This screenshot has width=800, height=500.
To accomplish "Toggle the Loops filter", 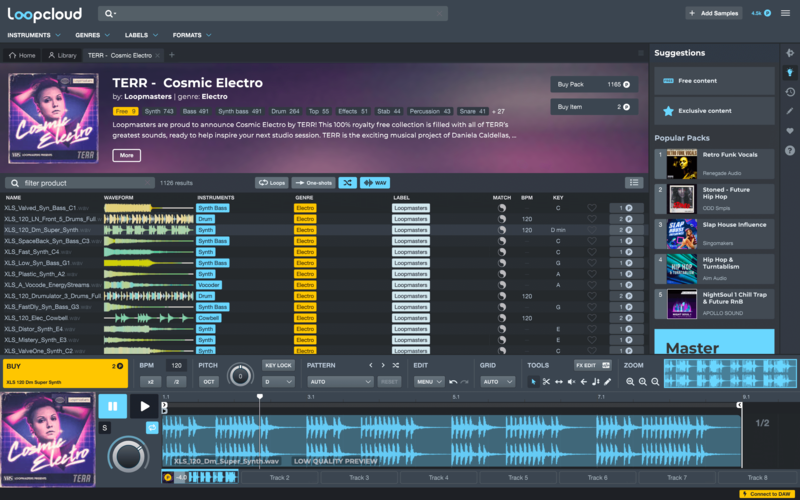I will pyautogui.click(x=271, y=183).
